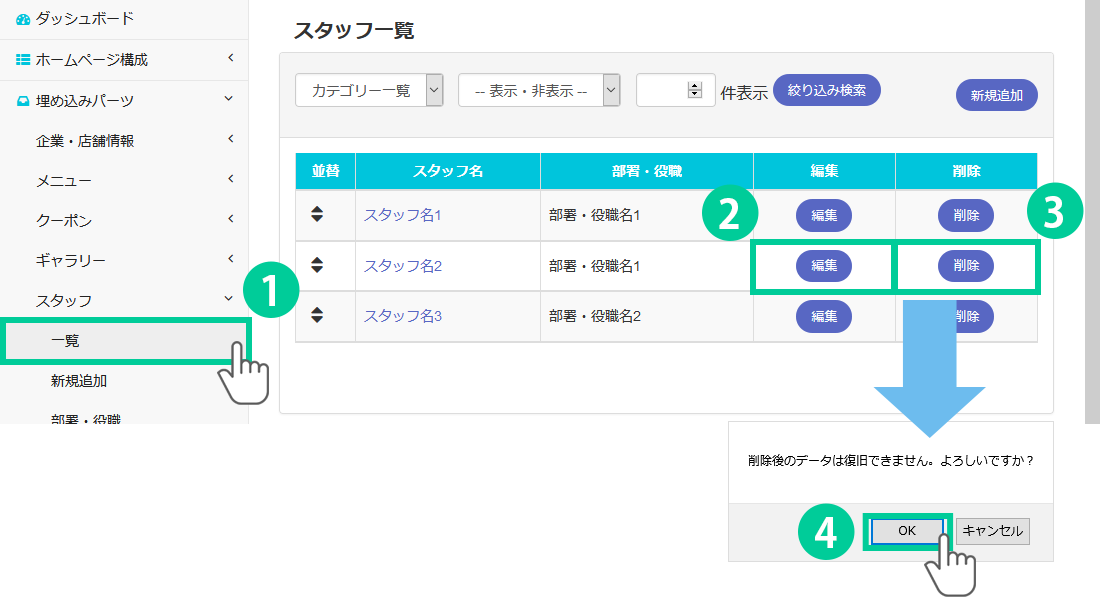1100x611 pixels.
Task: Click sort handle icon for スタッフ名1
Action: click(317, 214)
